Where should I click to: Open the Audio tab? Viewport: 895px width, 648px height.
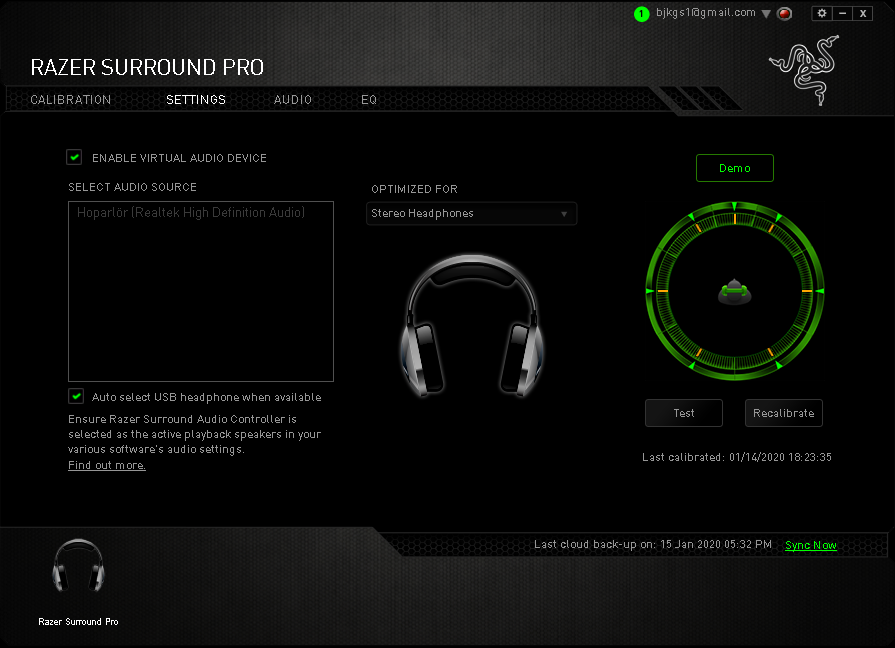click(x=293, y=100)
